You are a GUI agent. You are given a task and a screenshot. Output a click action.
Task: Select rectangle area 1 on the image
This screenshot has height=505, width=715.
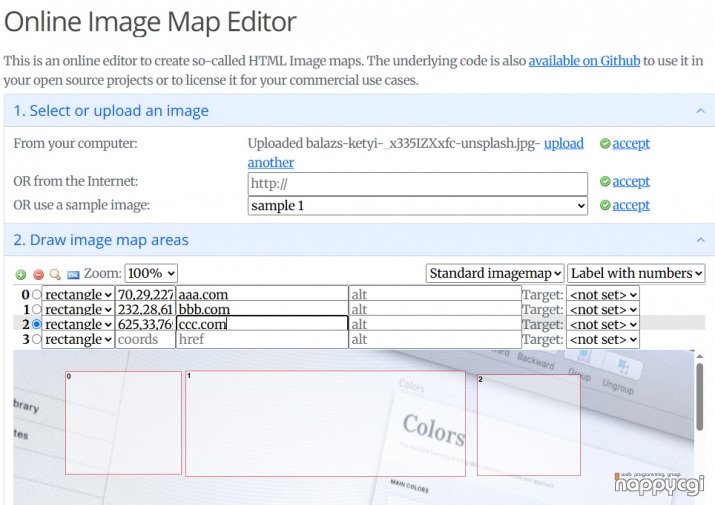[x=325, y=424]
